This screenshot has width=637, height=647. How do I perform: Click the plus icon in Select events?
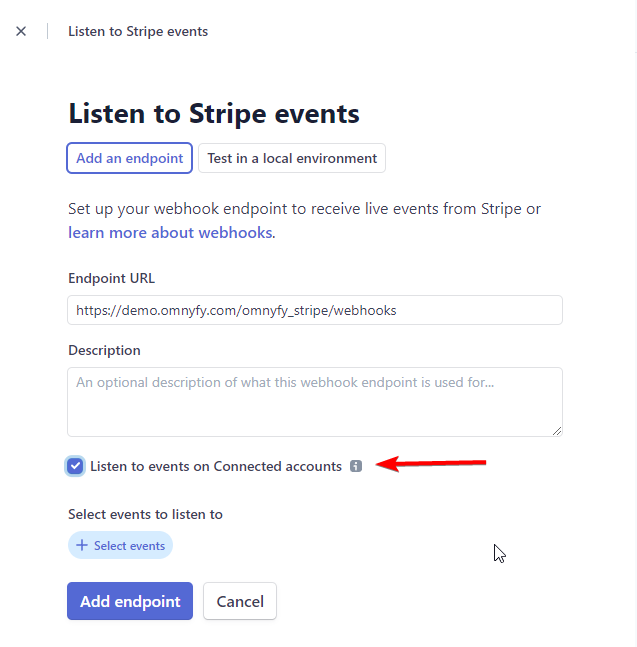82,545
